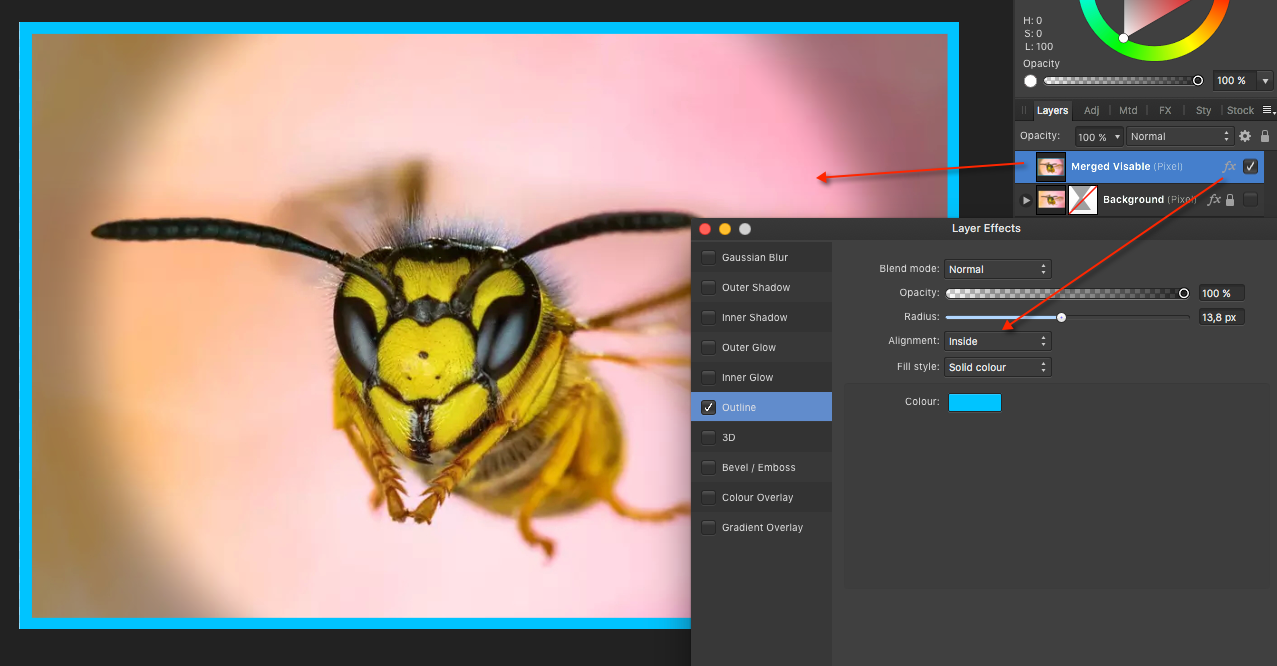
Task: Open the Layers panel hamburger menu
Action: 1268,110
